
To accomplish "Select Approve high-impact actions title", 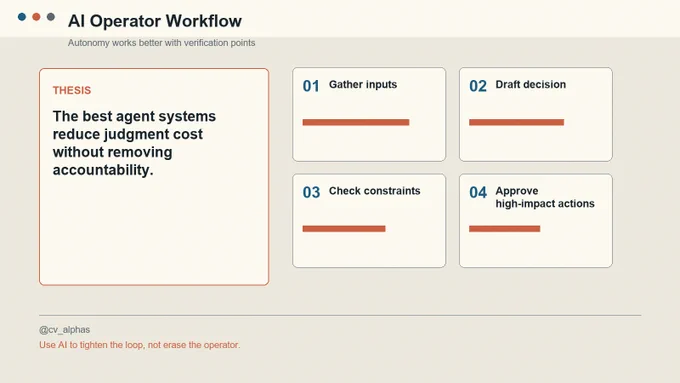I will 545,197.
